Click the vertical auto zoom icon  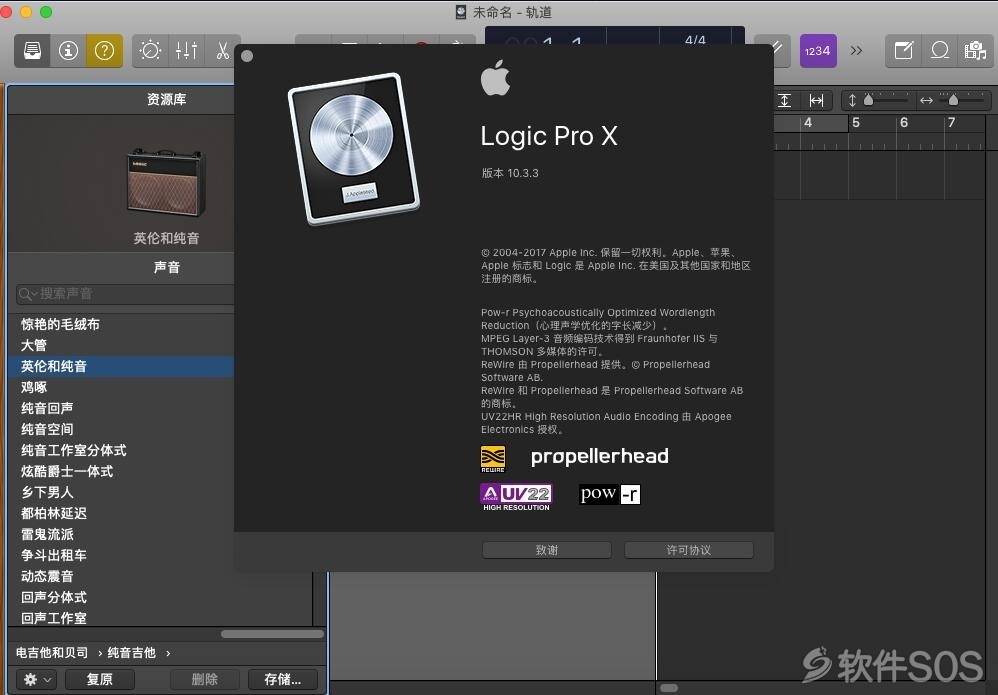pos(785,101)
